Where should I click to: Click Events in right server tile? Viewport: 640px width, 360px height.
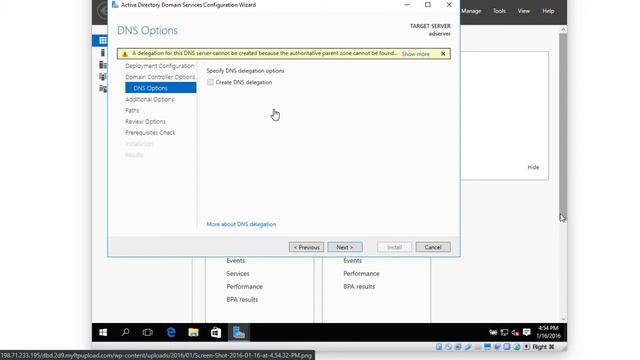point(352,260)
